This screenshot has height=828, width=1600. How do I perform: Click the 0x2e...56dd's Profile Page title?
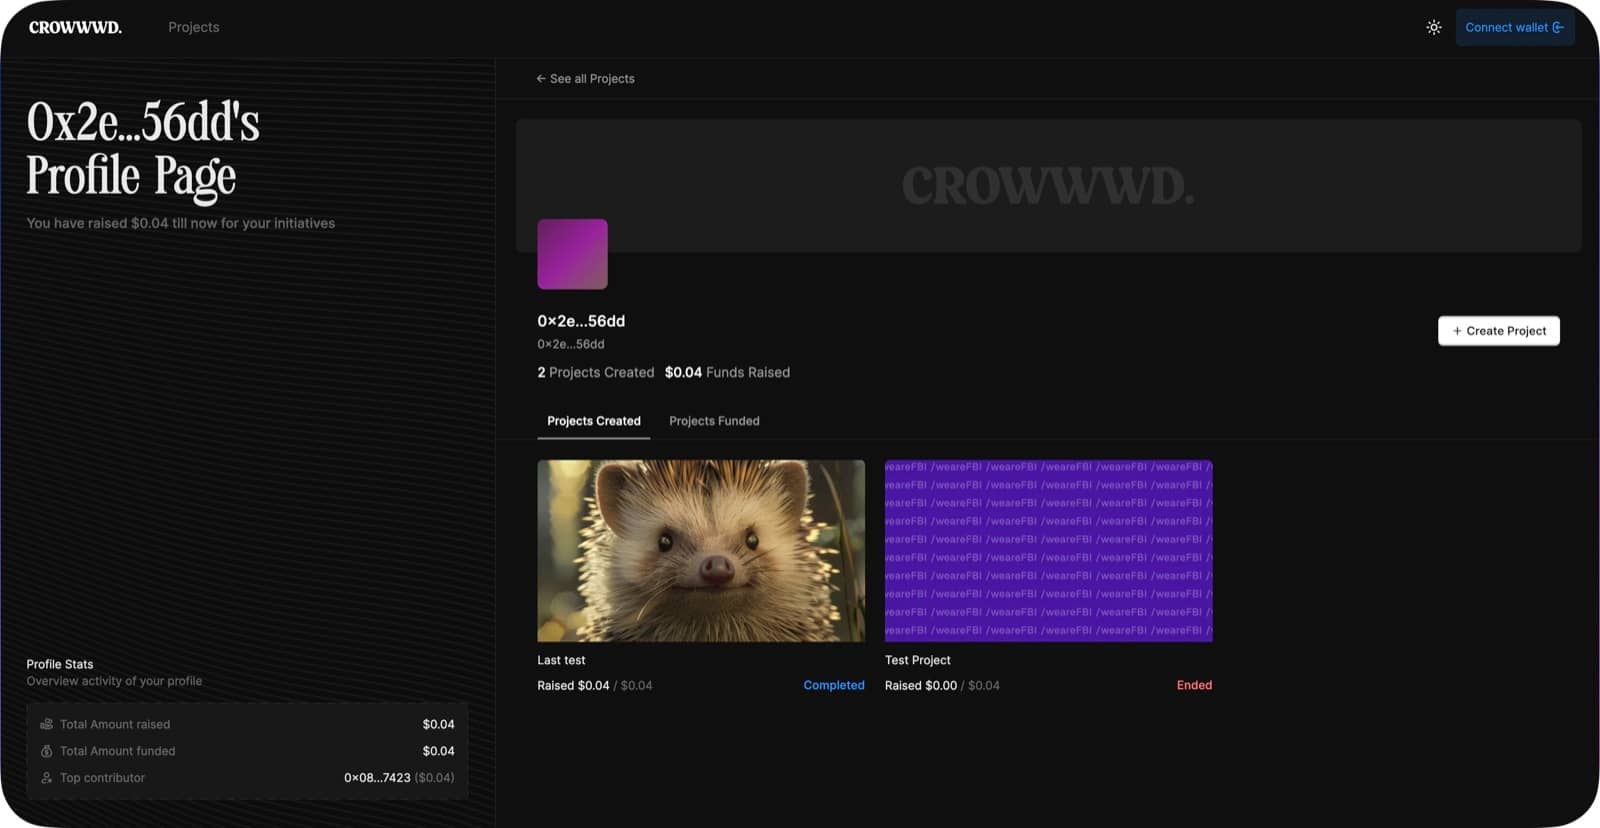[143, 150]
